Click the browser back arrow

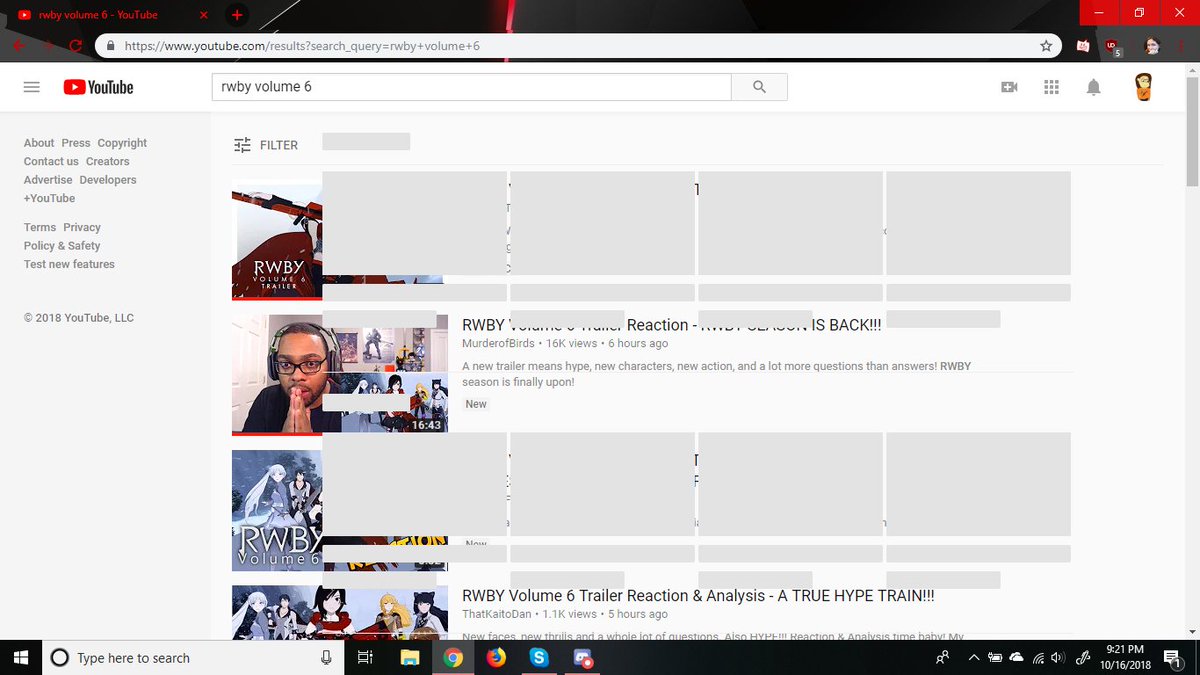(x=19, y=46)
